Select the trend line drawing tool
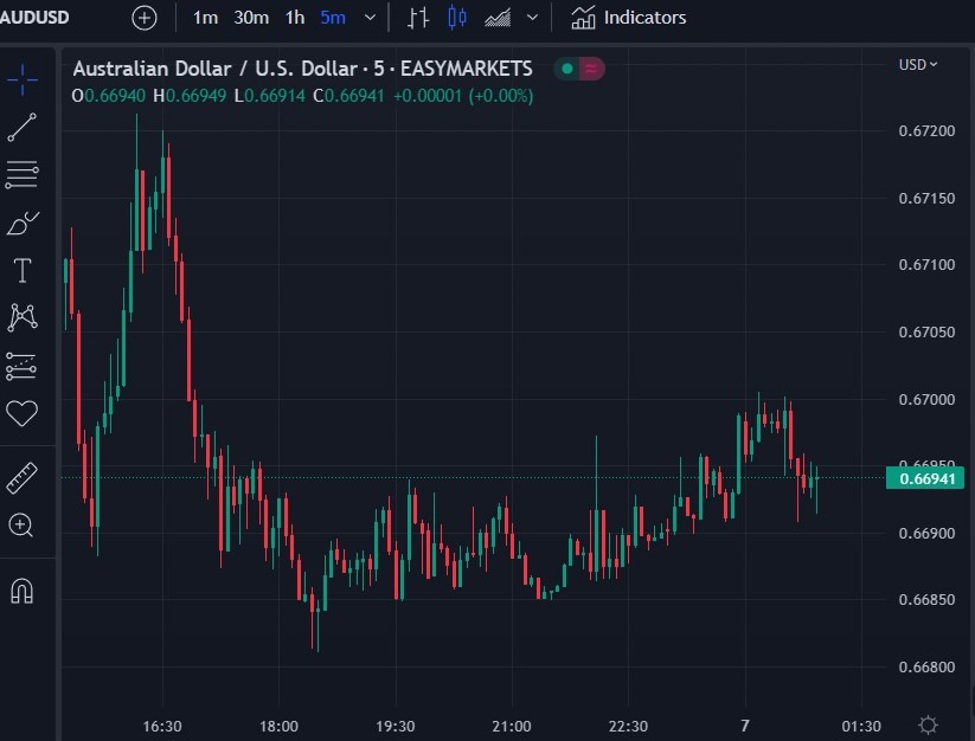The width and height of the screenshot is (975, 741). coord(22,127)
